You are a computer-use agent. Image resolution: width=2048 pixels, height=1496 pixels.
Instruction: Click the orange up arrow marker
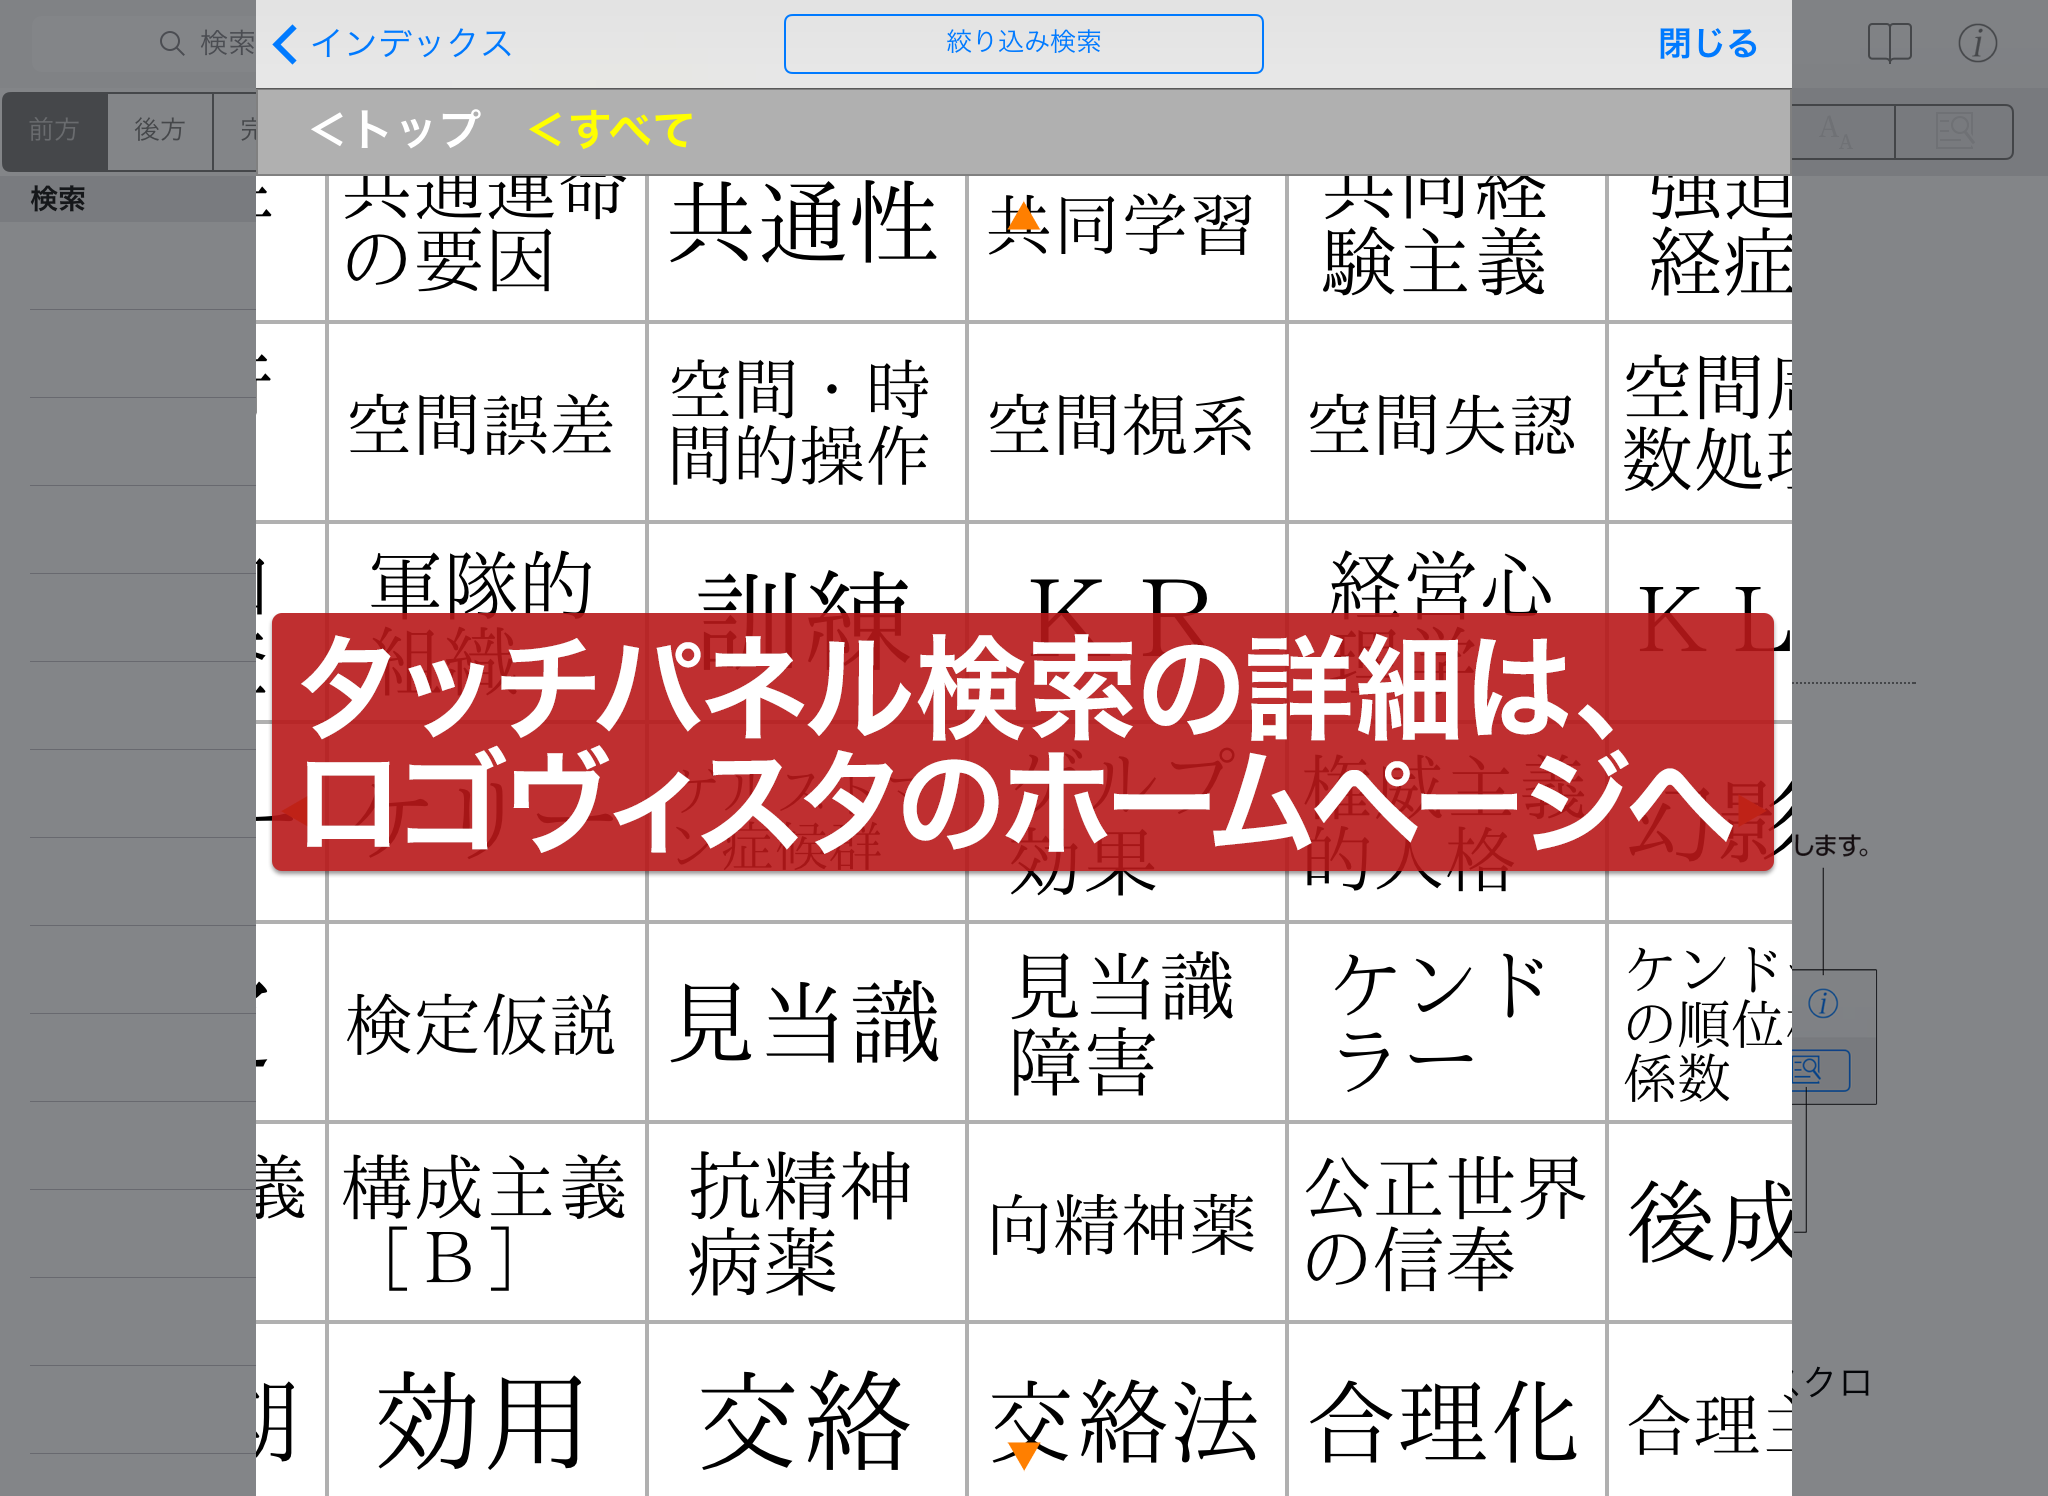(x=1023, y=216)
